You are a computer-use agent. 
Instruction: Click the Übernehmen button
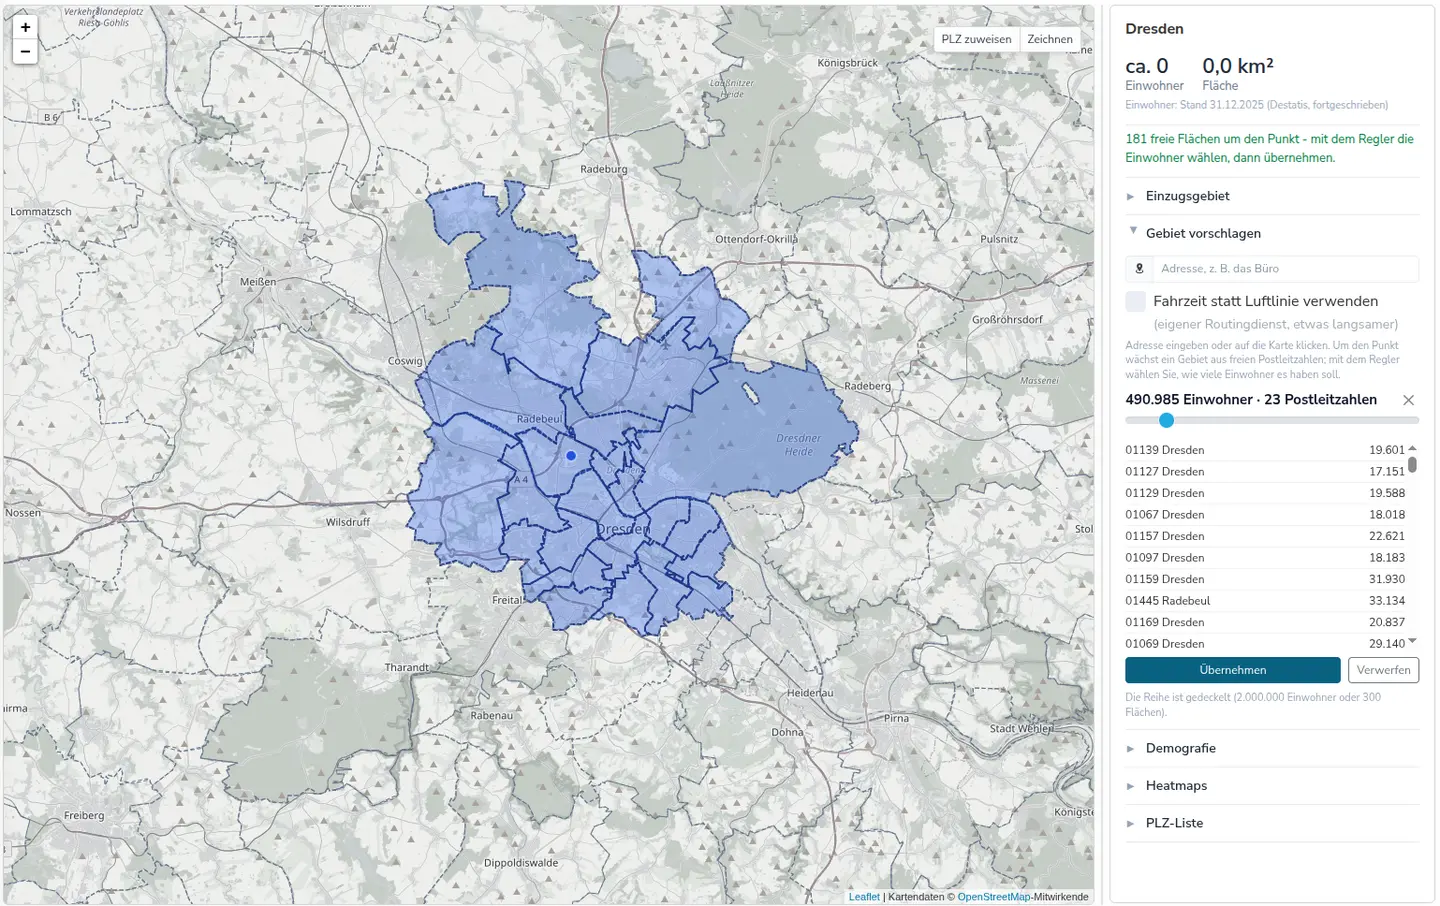(x=1233, y=670)
